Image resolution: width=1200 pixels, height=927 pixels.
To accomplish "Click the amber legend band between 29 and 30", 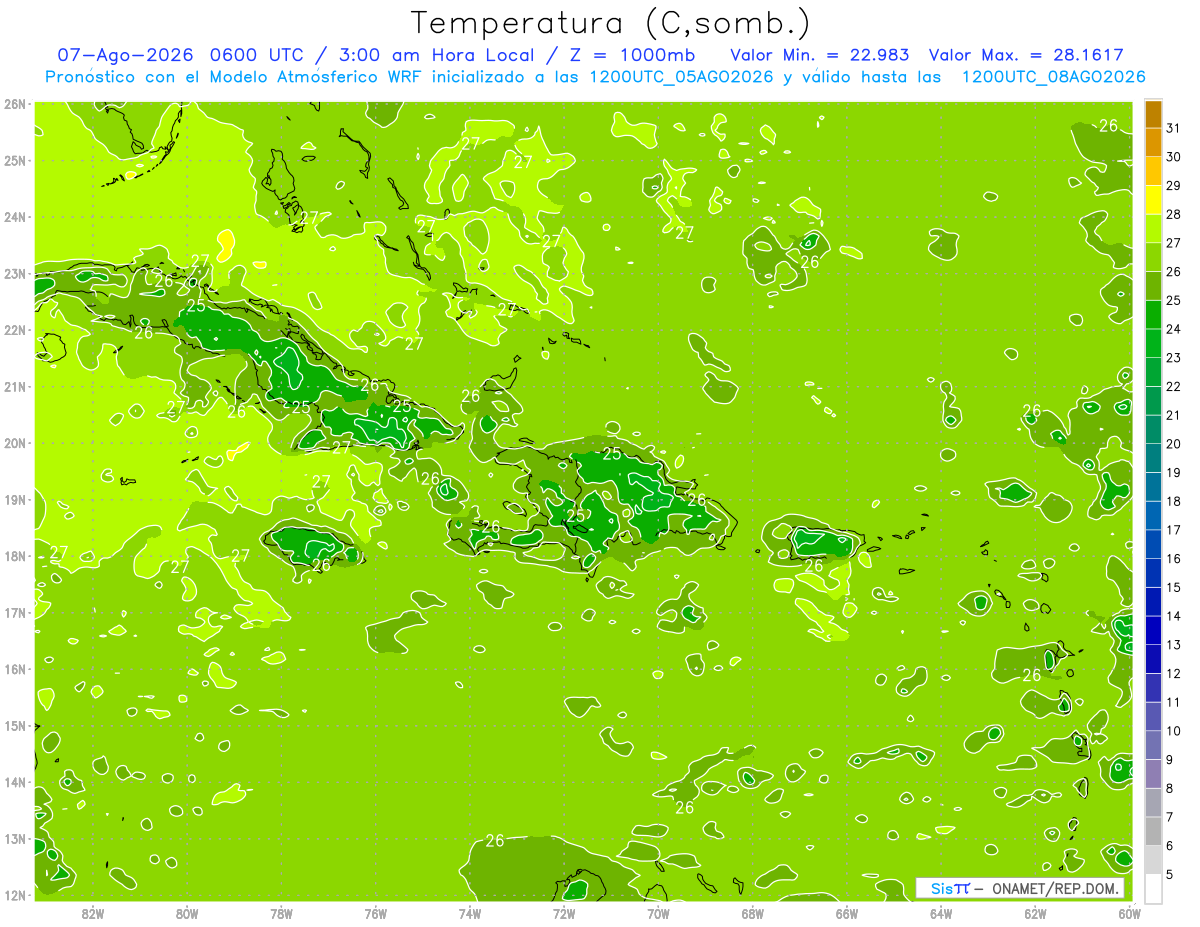I will click(x=1152, y=172).
